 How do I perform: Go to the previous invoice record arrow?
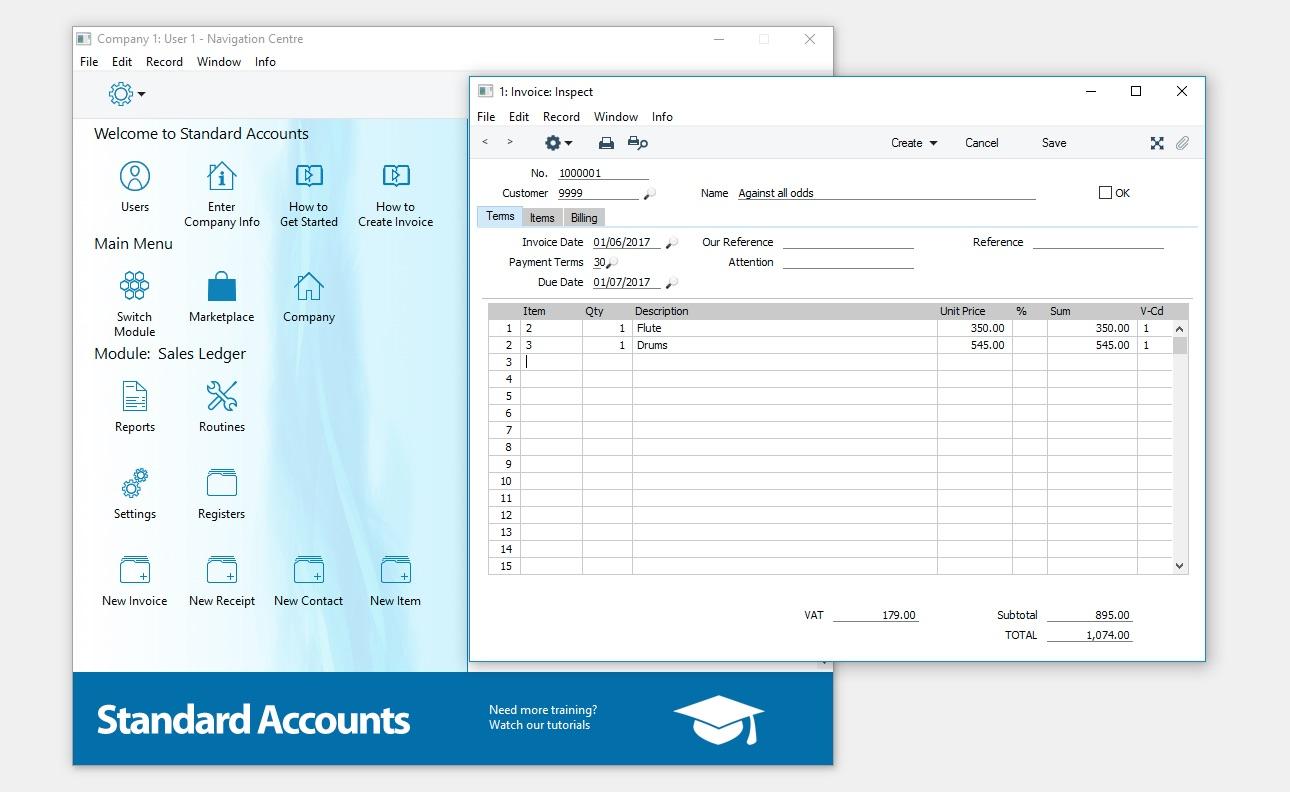pyautogui.click(x=485, y=142)
